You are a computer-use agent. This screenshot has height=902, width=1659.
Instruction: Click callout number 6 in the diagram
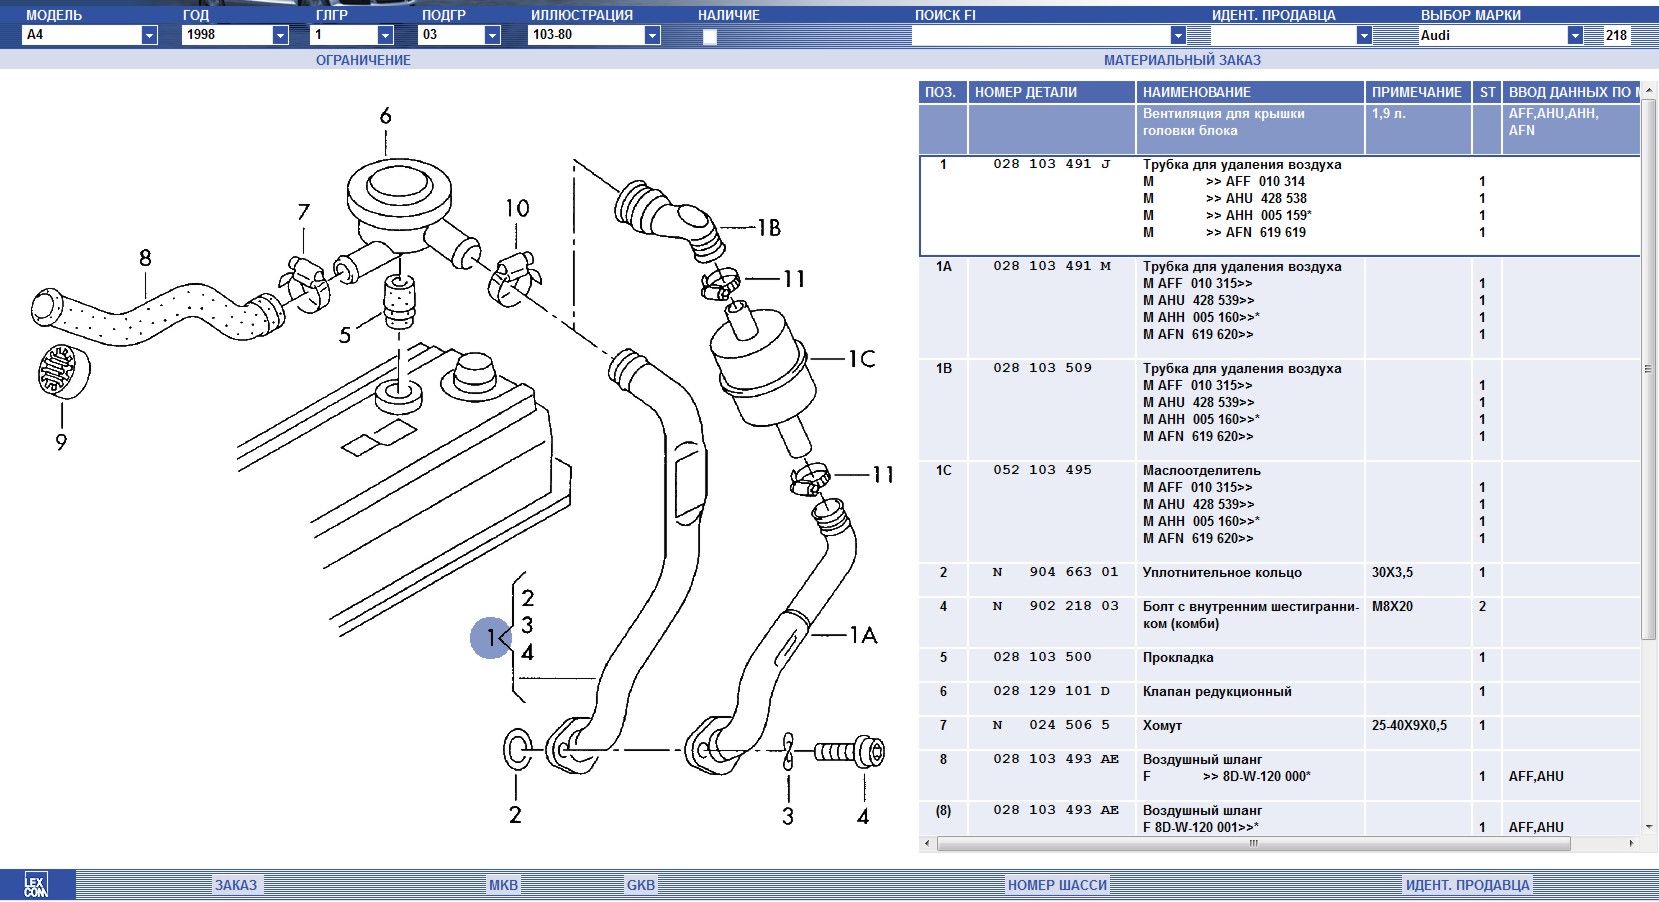pyautogui.click(x=385, y=116)
